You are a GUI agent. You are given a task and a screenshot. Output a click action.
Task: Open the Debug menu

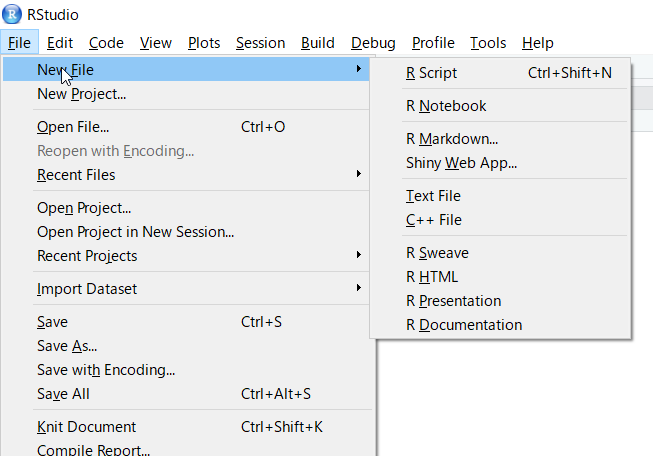[373, 43]
